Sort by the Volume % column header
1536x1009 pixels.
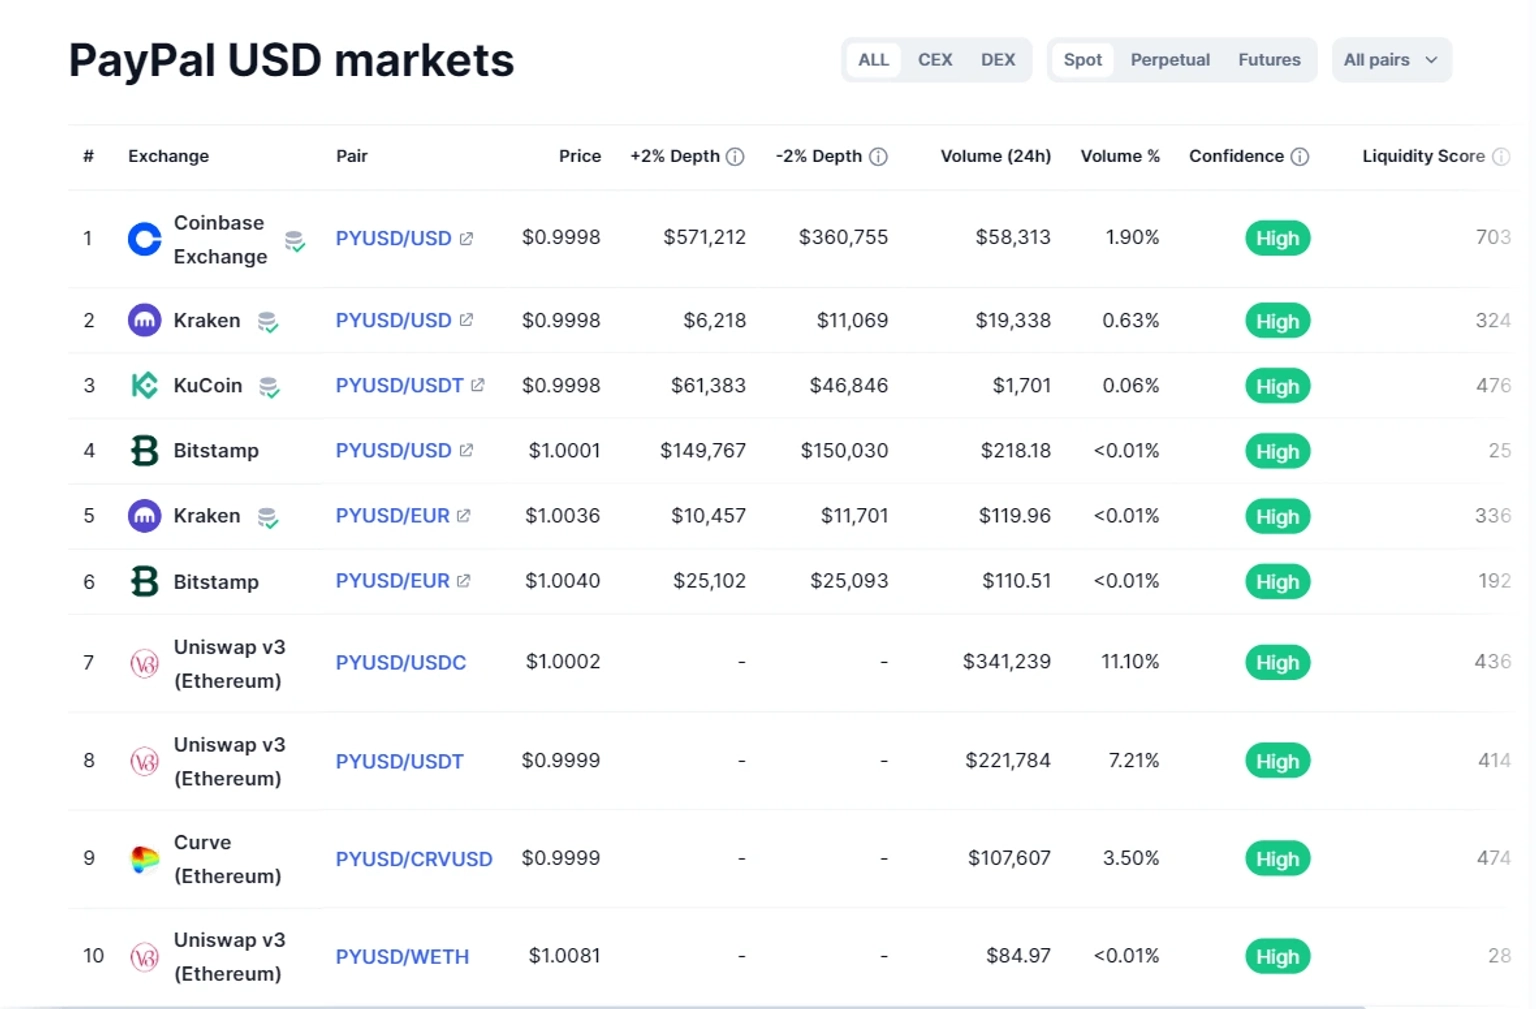(1120, 156)
